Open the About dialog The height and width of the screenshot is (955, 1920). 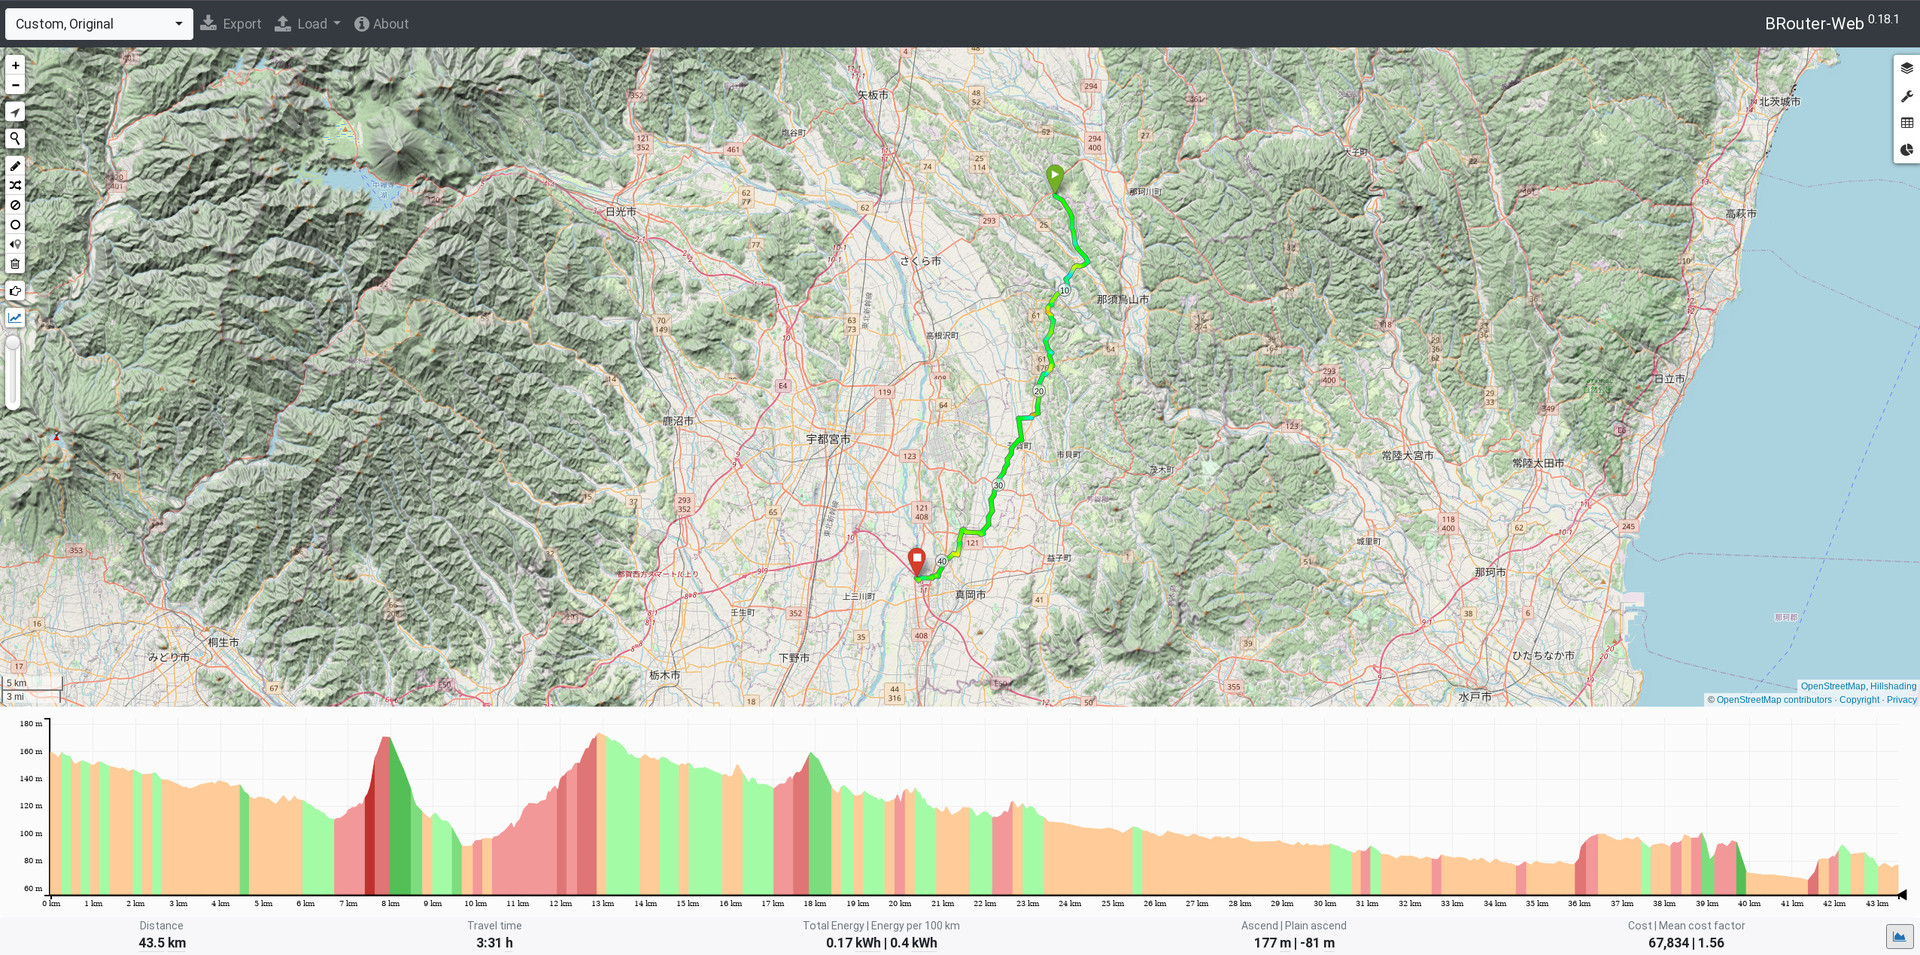tap(381, 24)
